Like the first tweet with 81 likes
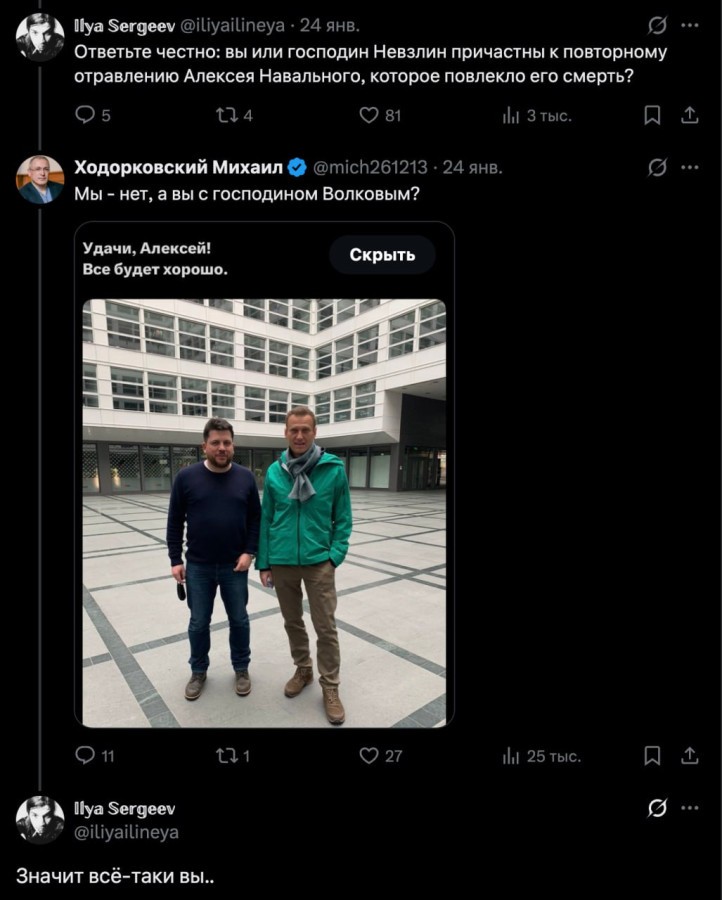This screenshot has width=722, height=900. tap(369, 115)
